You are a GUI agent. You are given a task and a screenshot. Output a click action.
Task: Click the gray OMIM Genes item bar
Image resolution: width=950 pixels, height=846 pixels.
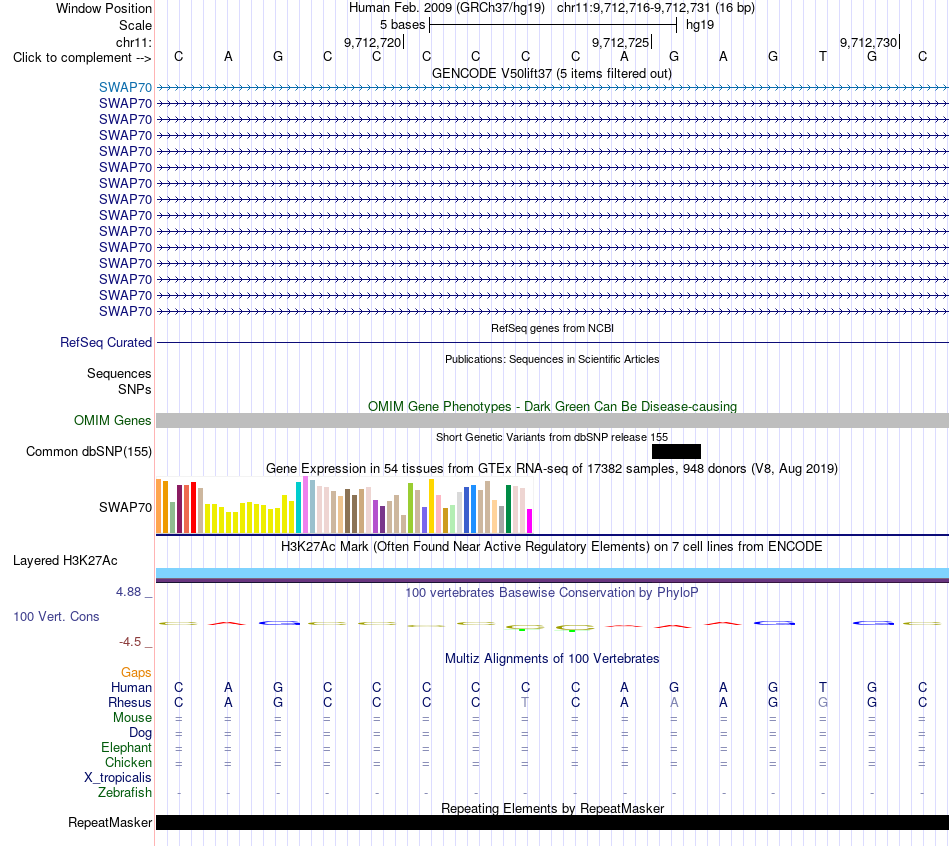pyautogui.click(x=552, y=421)
